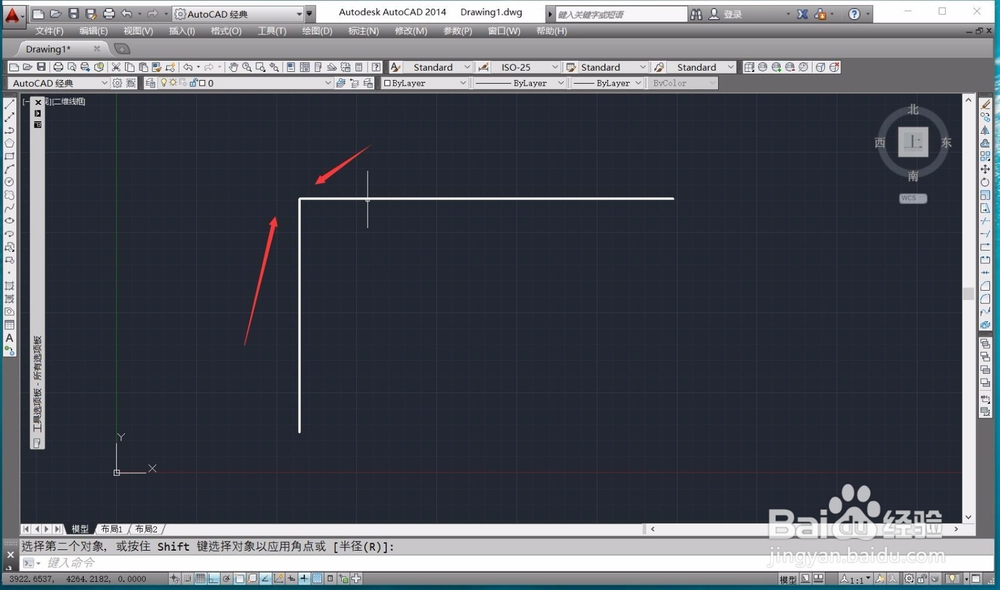1000x590 pixels.
Task: Select the Circle tool in draw toolbar
Action: click(x=10, y=182)
